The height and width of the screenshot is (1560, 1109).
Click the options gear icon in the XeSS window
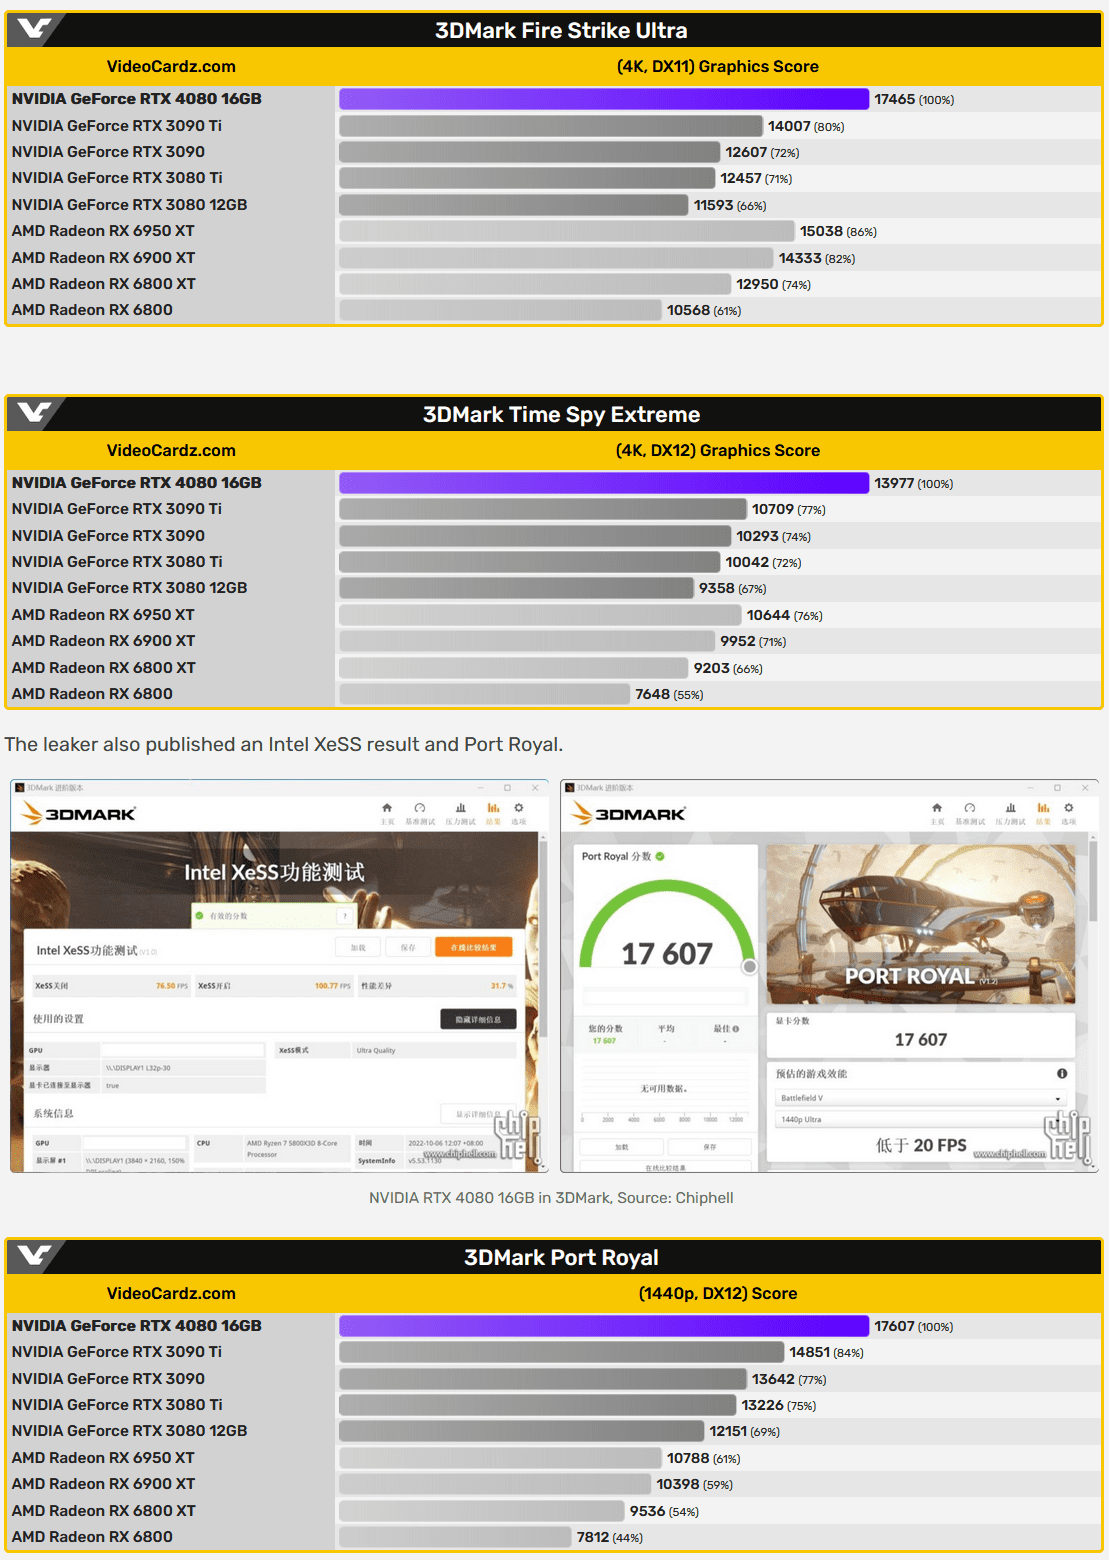click(519, 808)
